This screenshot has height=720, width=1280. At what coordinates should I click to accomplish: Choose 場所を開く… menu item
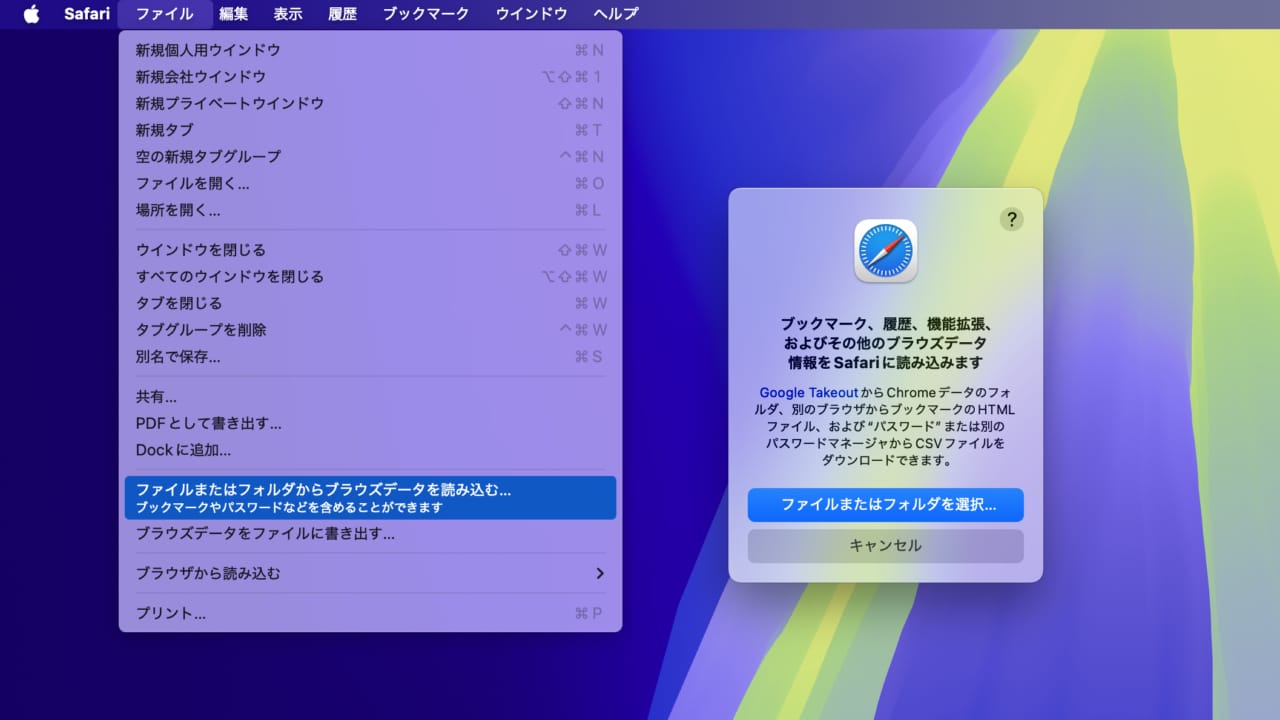tap(370, 210)
